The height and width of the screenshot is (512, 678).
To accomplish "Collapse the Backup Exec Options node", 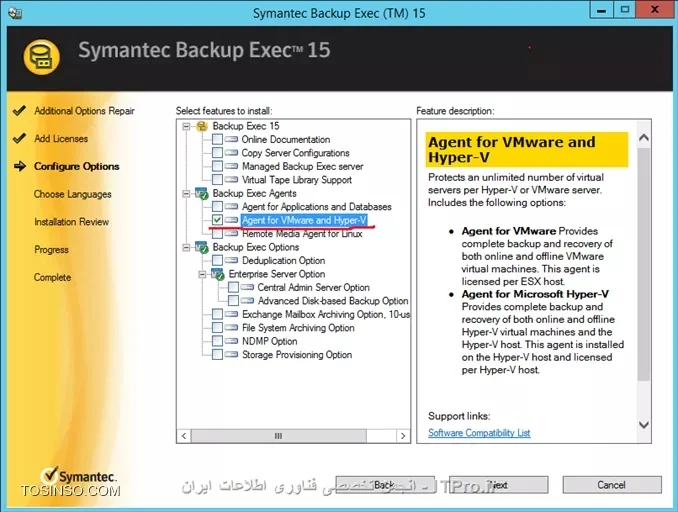I will [186, 247].
